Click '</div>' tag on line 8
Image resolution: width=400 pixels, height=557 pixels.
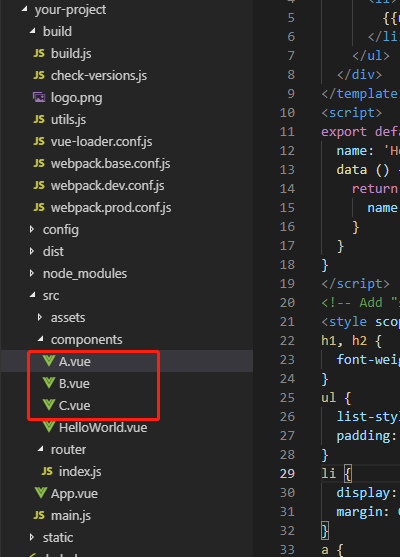point(360,75)
